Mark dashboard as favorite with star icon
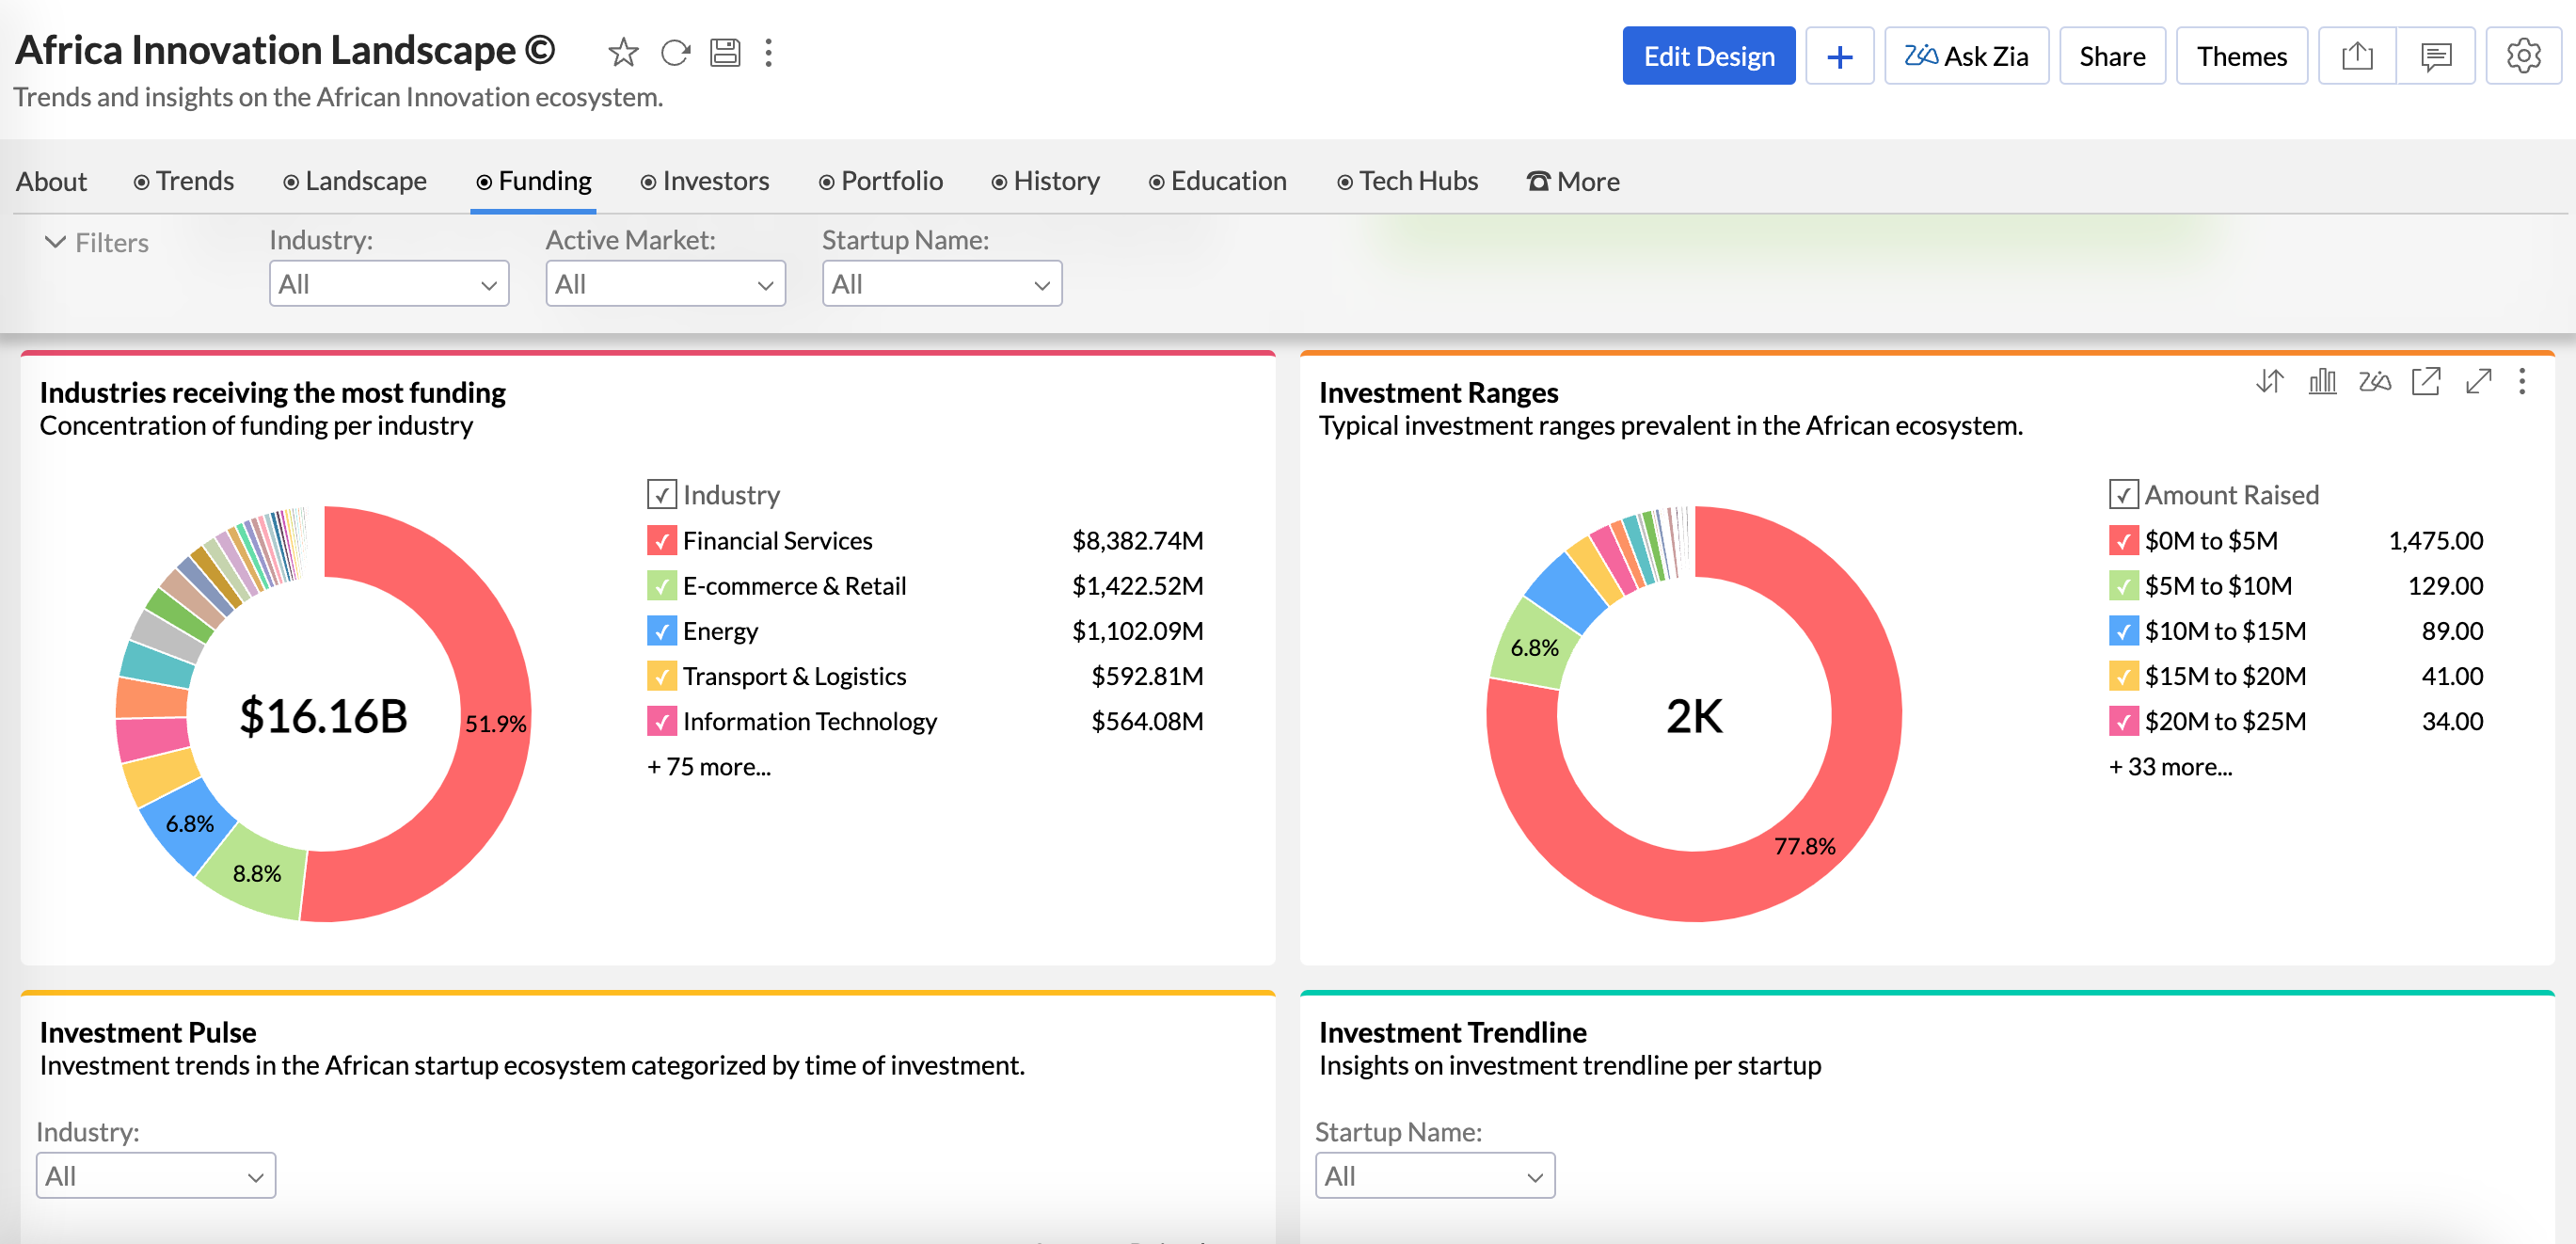Viewport: 2576px width, 1244px height. [x=623, y=52]
